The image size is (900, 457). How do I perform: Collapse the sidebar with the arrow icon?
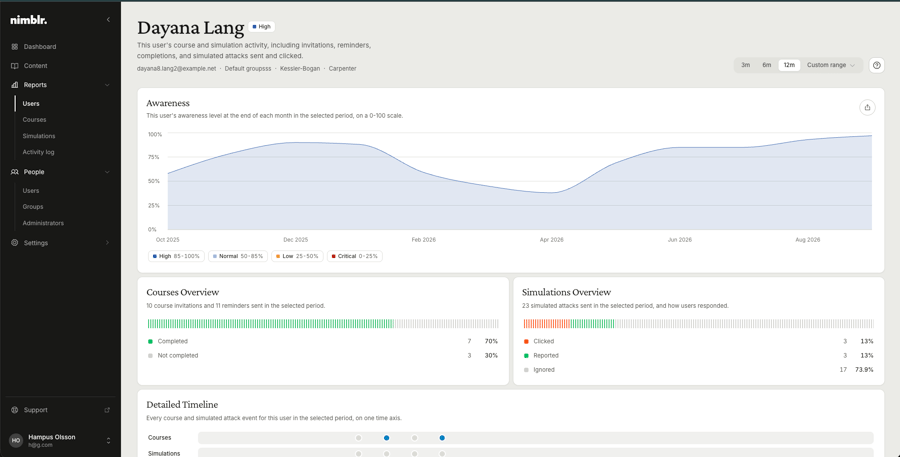(108, 20)
